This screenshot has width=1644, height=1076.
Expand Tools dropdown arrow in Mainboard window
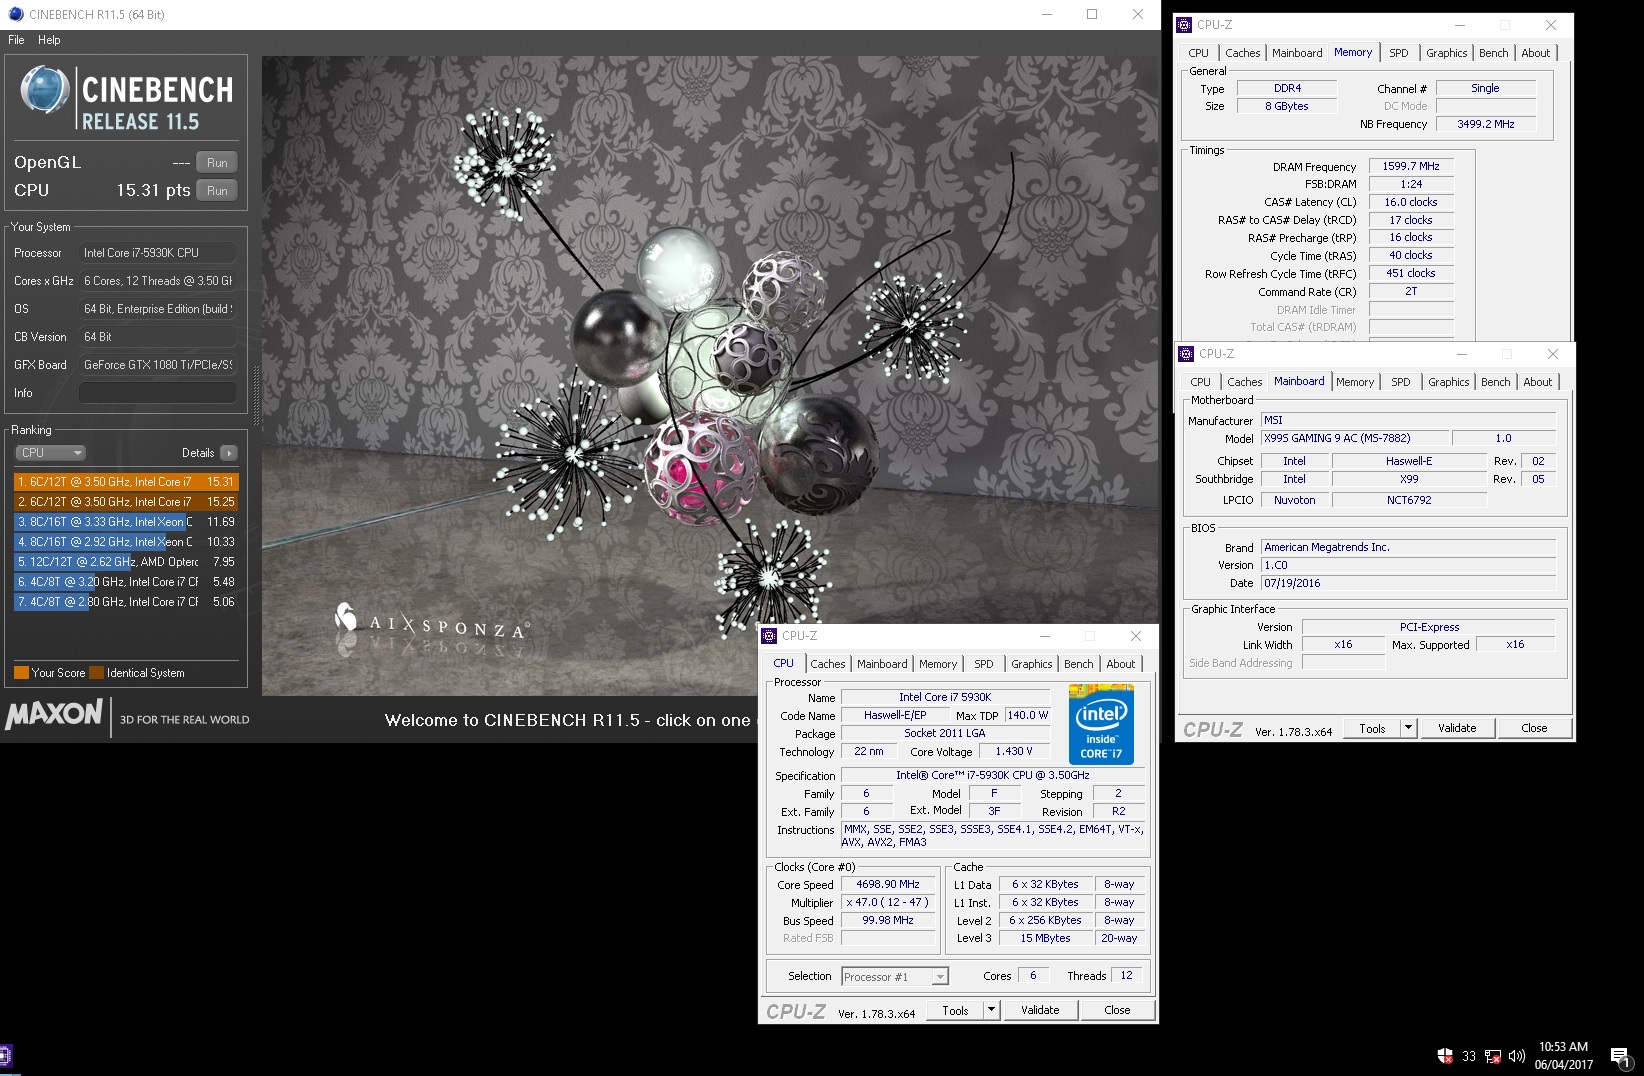(x=1408, y=728)
